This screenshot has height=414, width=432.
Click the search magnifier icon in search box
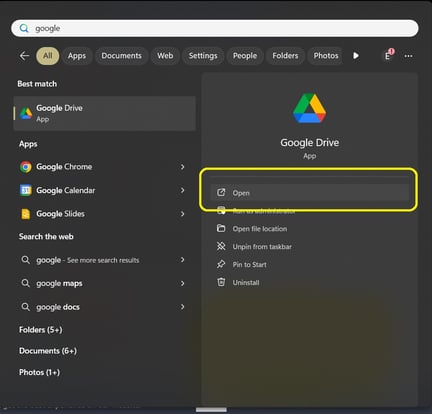(x=24, y=28)
